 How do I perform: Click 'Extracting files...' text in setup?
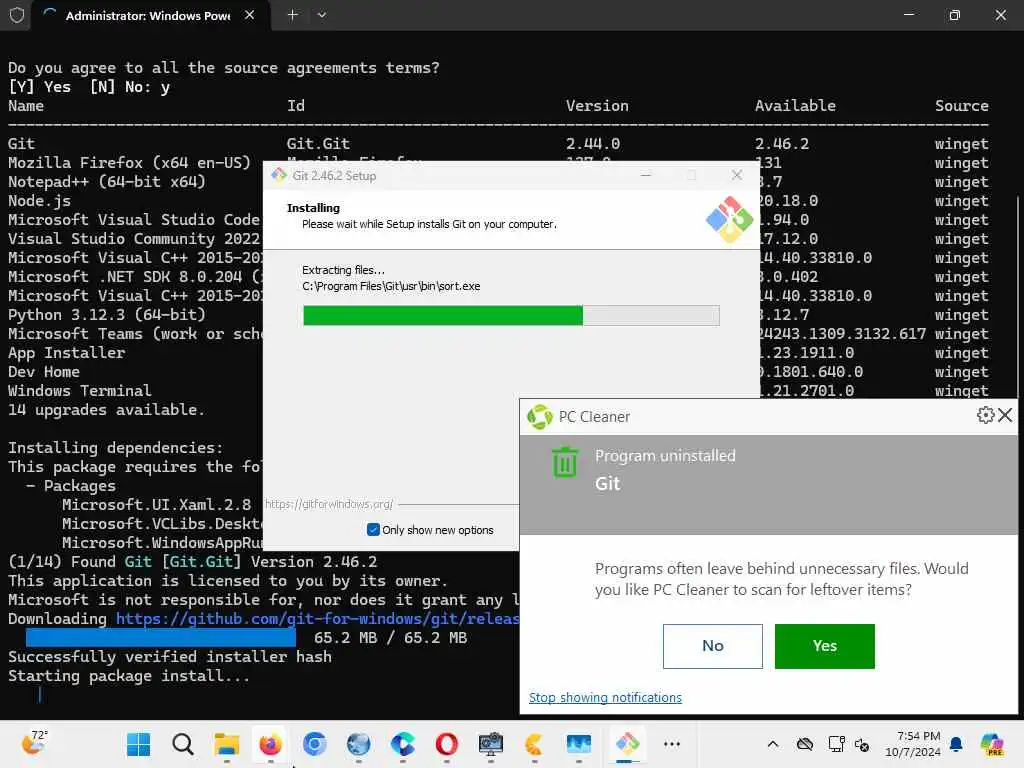pos(343,270)
